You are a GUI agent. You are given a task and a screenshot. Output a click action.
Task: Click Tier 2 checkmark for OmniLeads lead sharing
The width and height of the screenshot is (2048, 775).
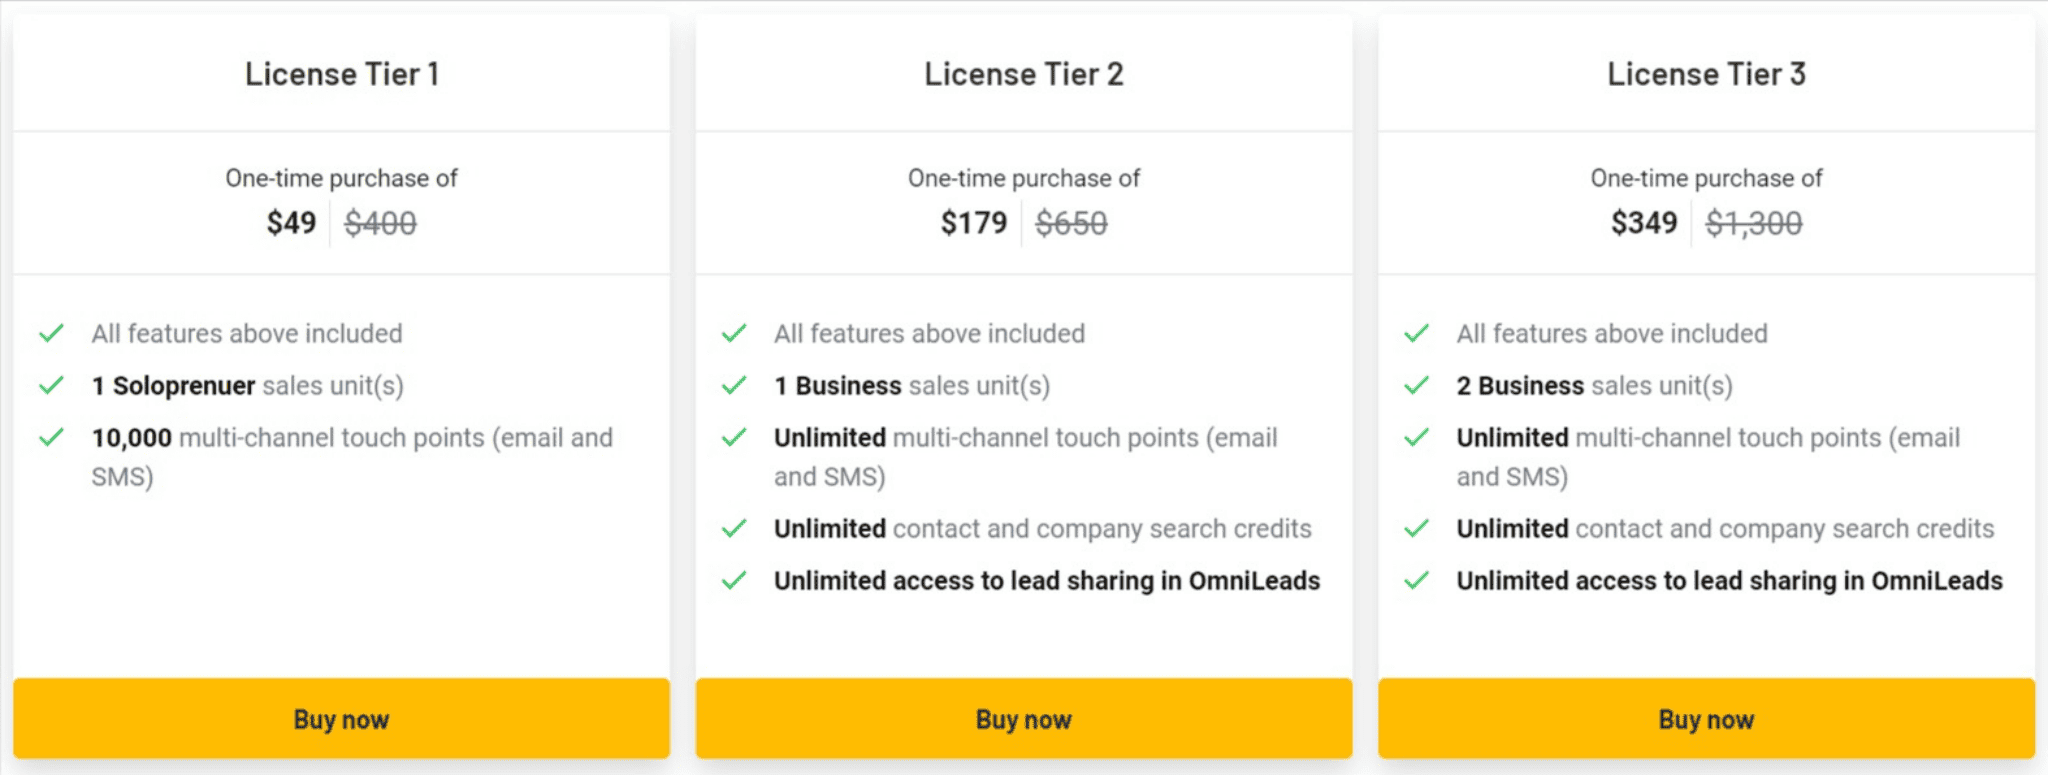click(734, 580)
